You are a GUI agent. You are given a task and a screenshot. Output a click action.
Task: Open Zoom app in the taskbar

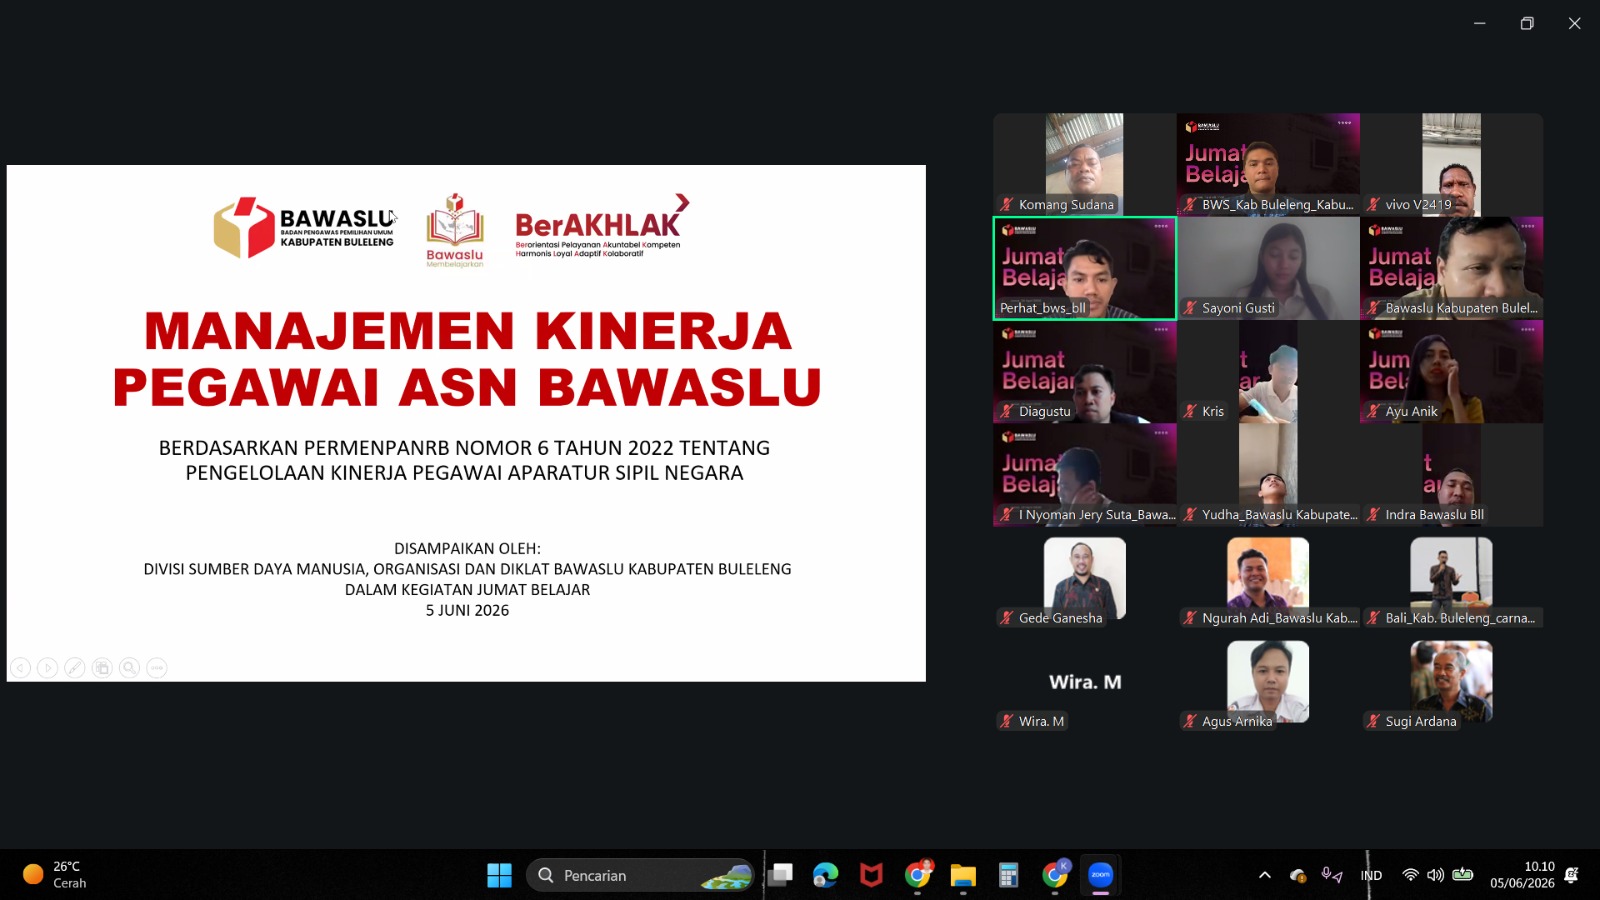click(x=1100, y=875)
